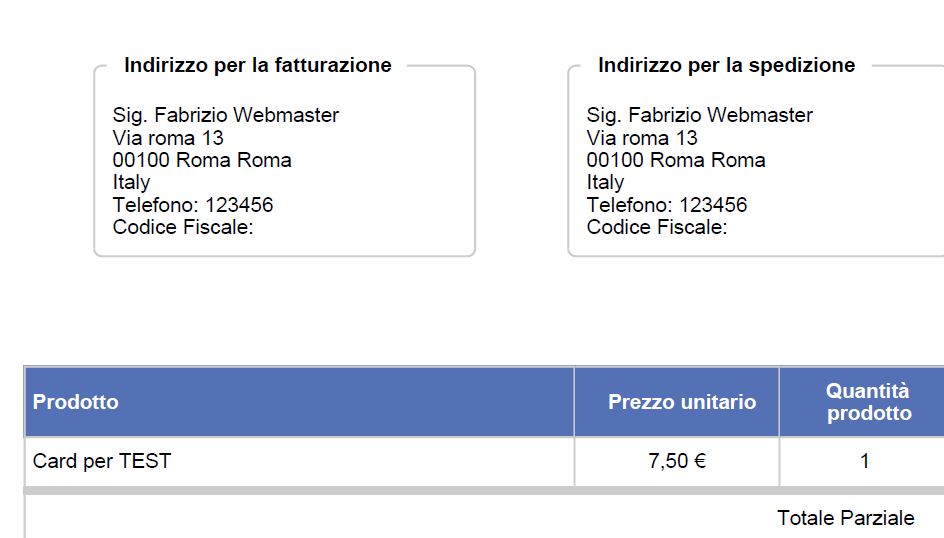944x538 pixels.
Task: Click the Indirizzo per la spedizione heading
Action: (727, 65)
